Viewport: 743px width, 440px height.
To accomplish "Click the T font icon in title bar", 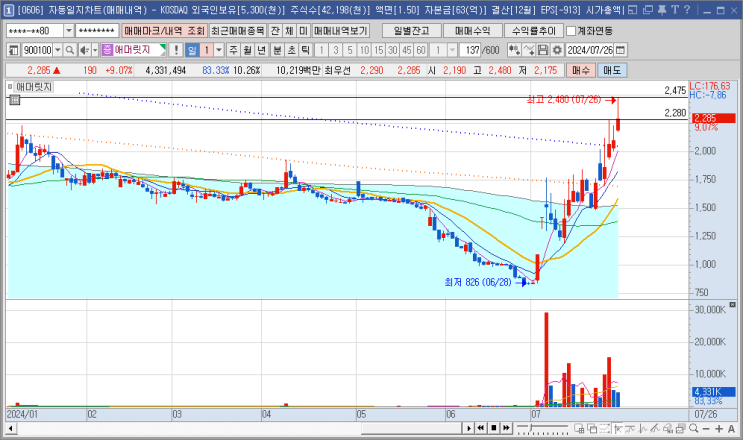I will (x=675, y=9).
